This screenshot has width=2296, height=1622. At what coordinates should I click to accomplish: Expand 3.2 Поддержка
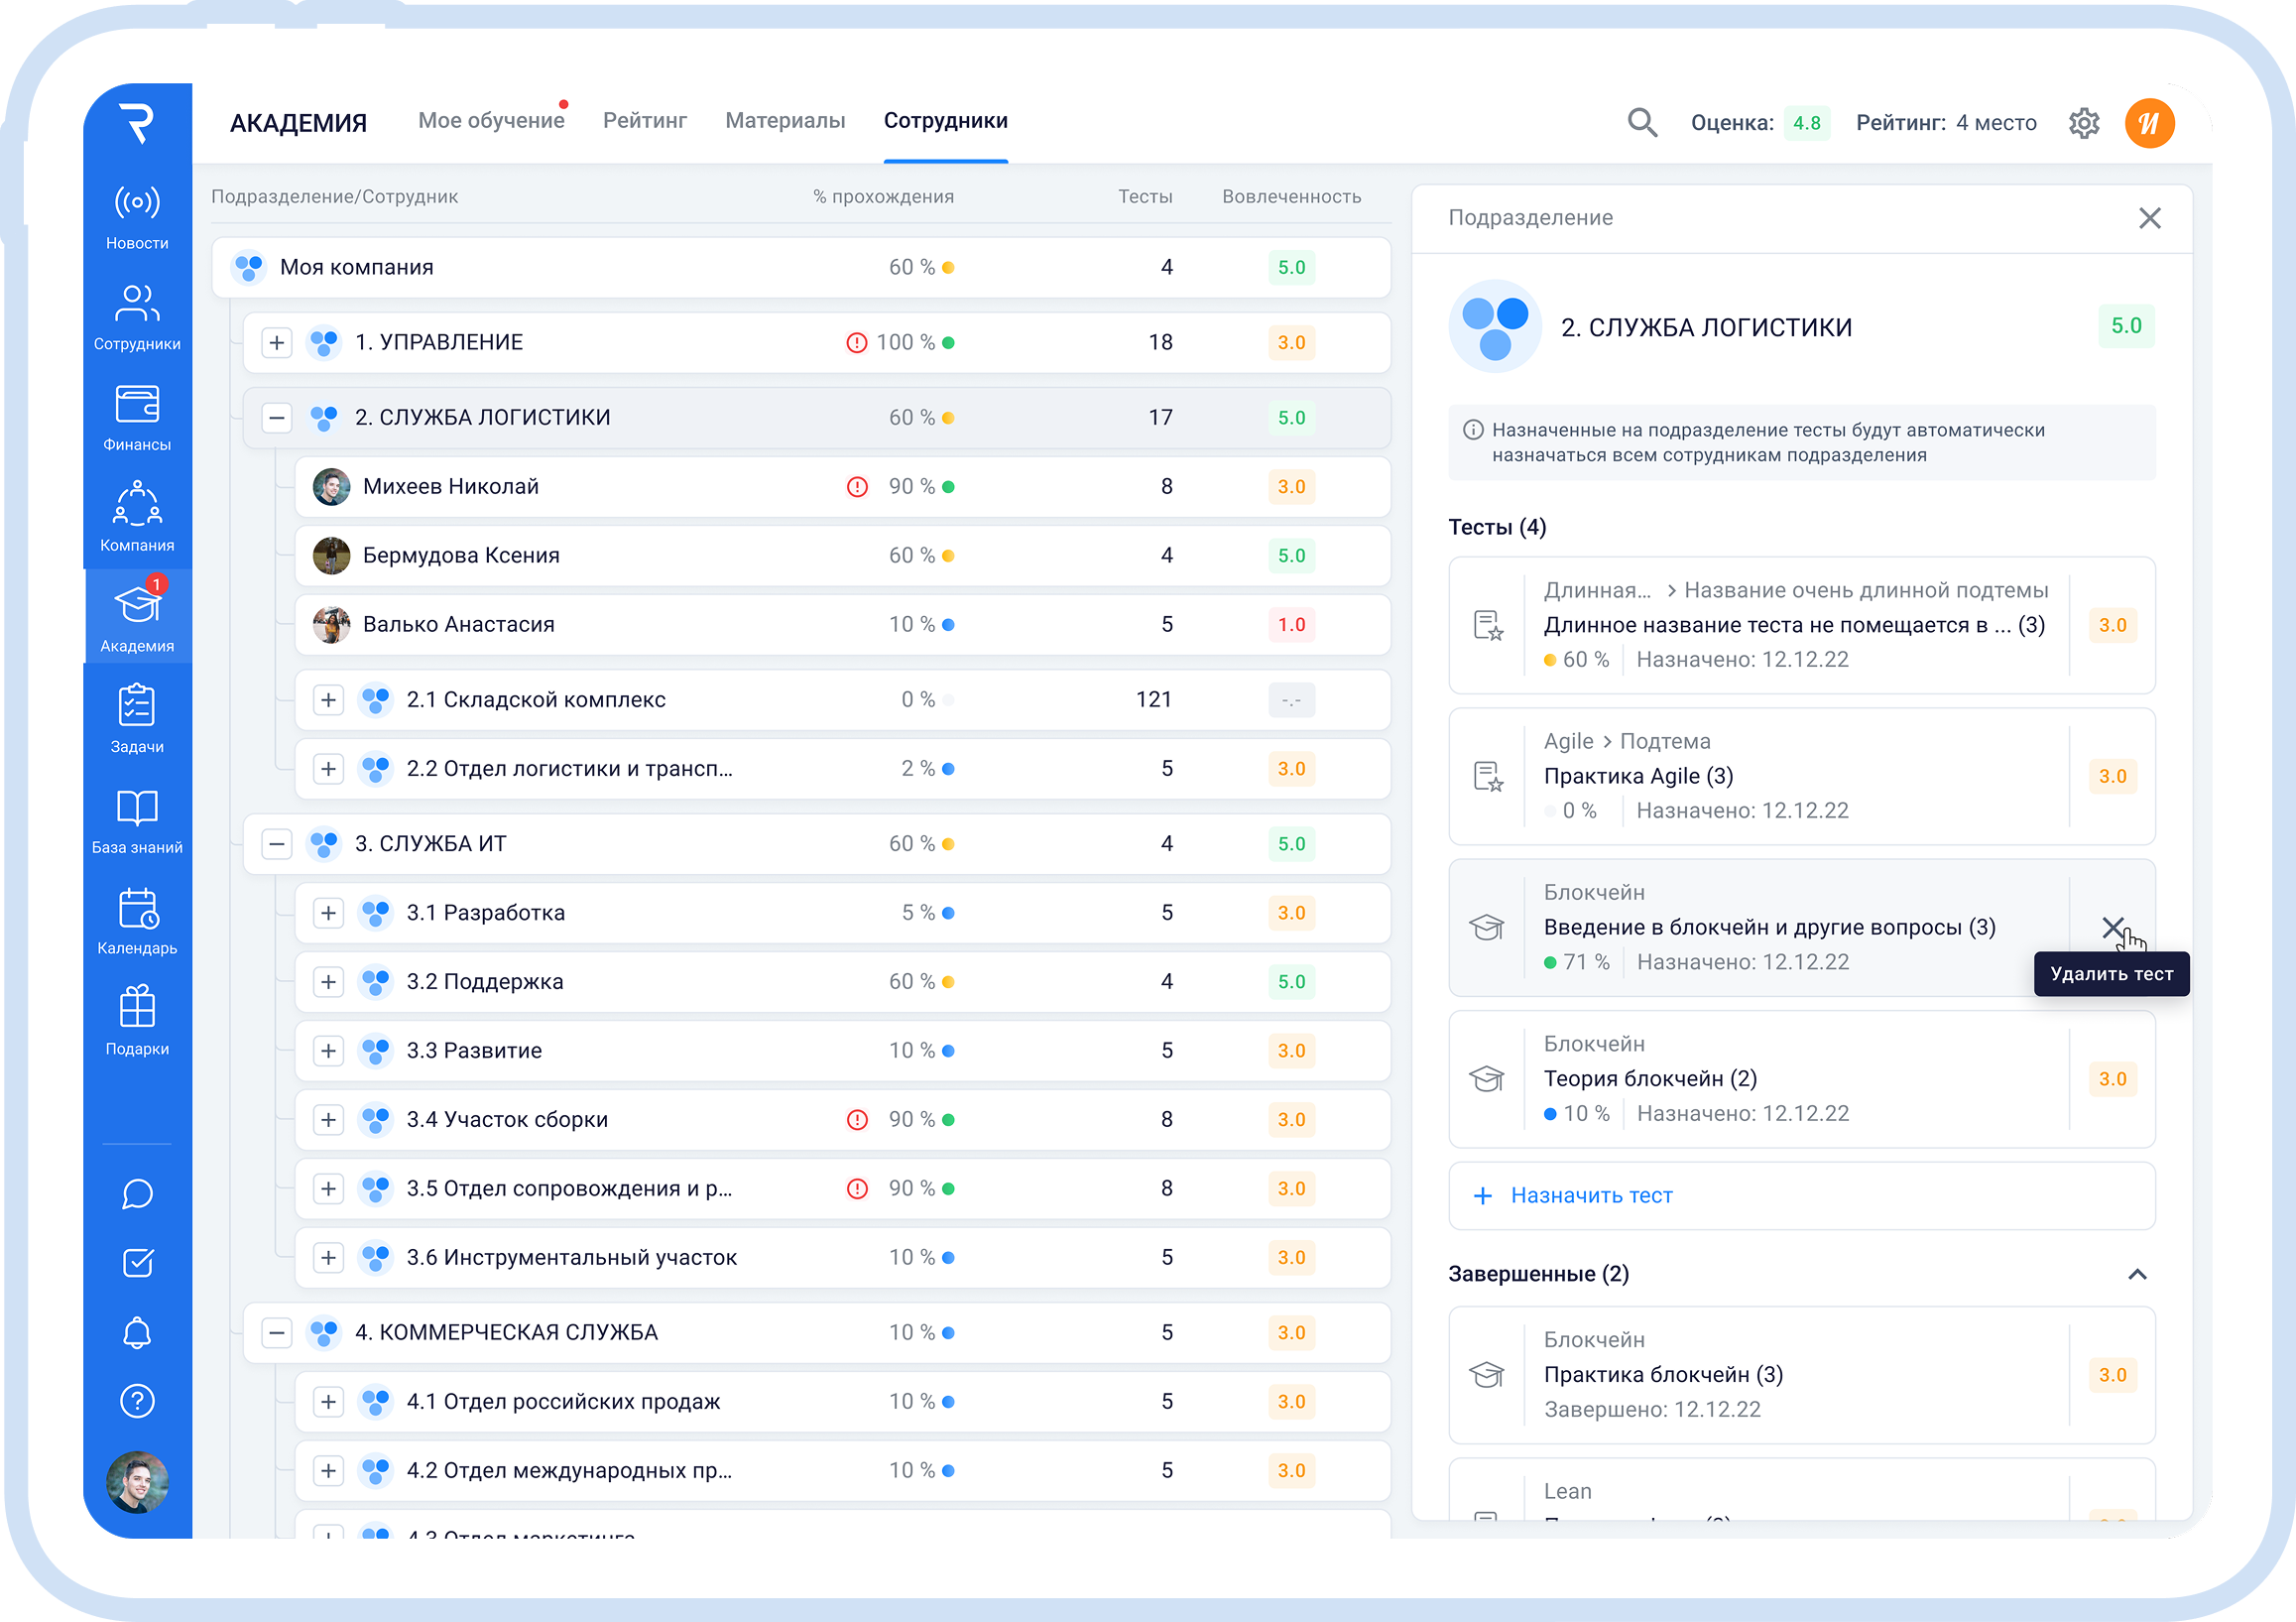point(328,982)
